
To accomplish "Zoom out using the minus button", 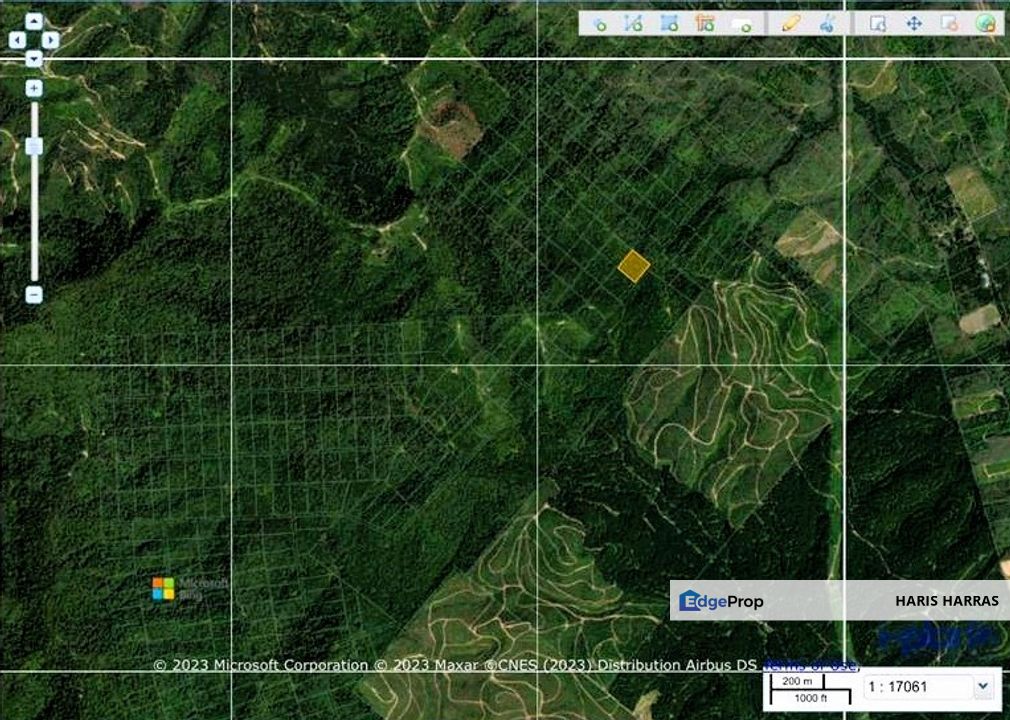I will click(x=33, y=295).
